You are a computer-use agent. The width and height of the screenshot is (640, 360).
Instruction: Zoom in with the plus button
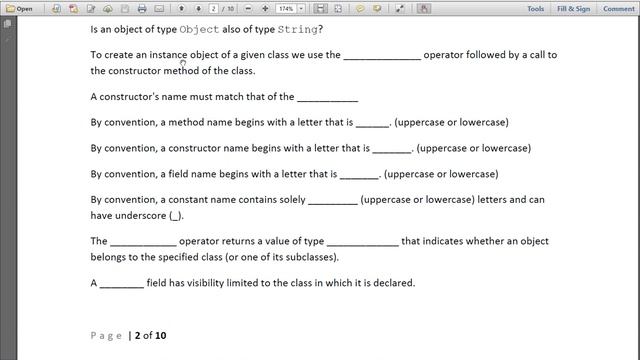[265, 9]
